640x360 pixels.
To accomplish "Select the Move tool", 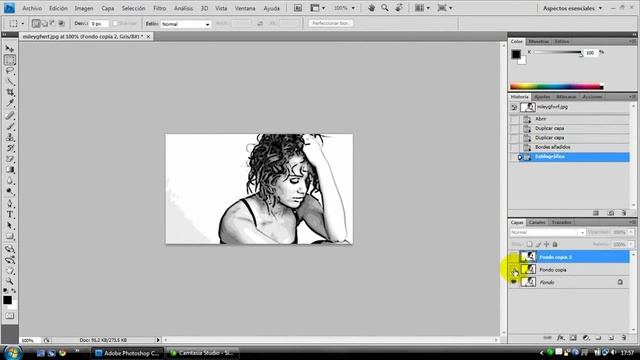I will 9,49.
